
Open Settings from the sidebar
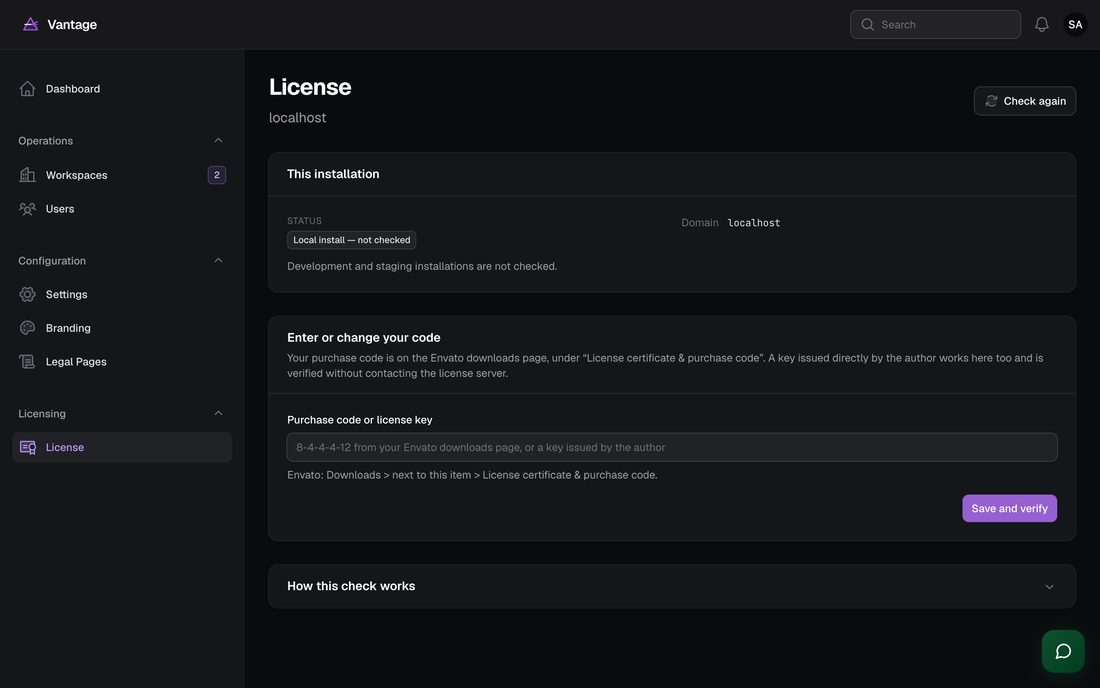[122, 294]
